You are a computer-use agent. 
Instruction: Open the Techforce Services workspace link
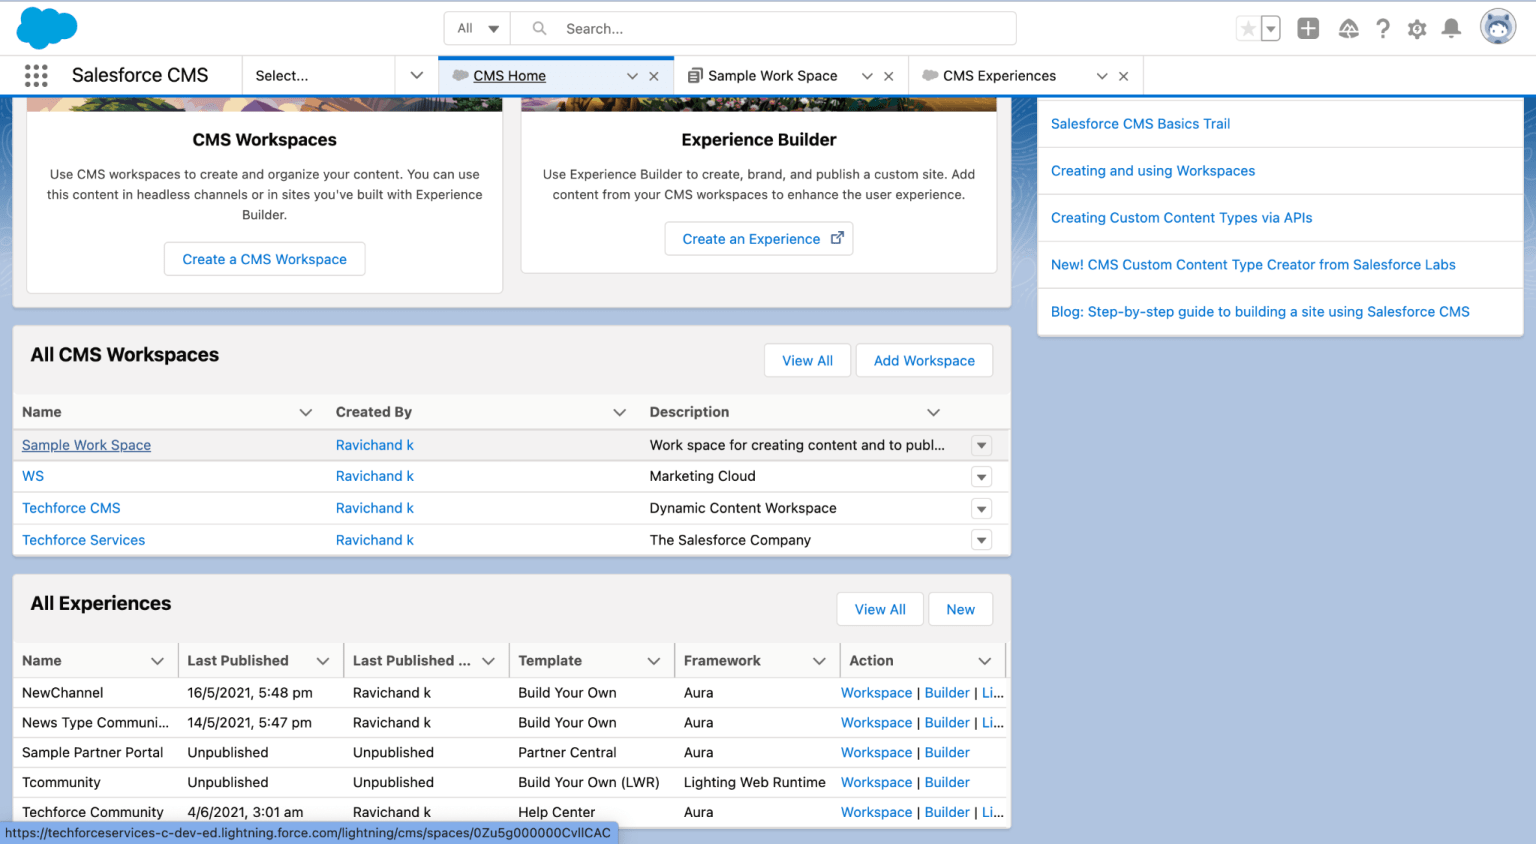tap(83, 540)
